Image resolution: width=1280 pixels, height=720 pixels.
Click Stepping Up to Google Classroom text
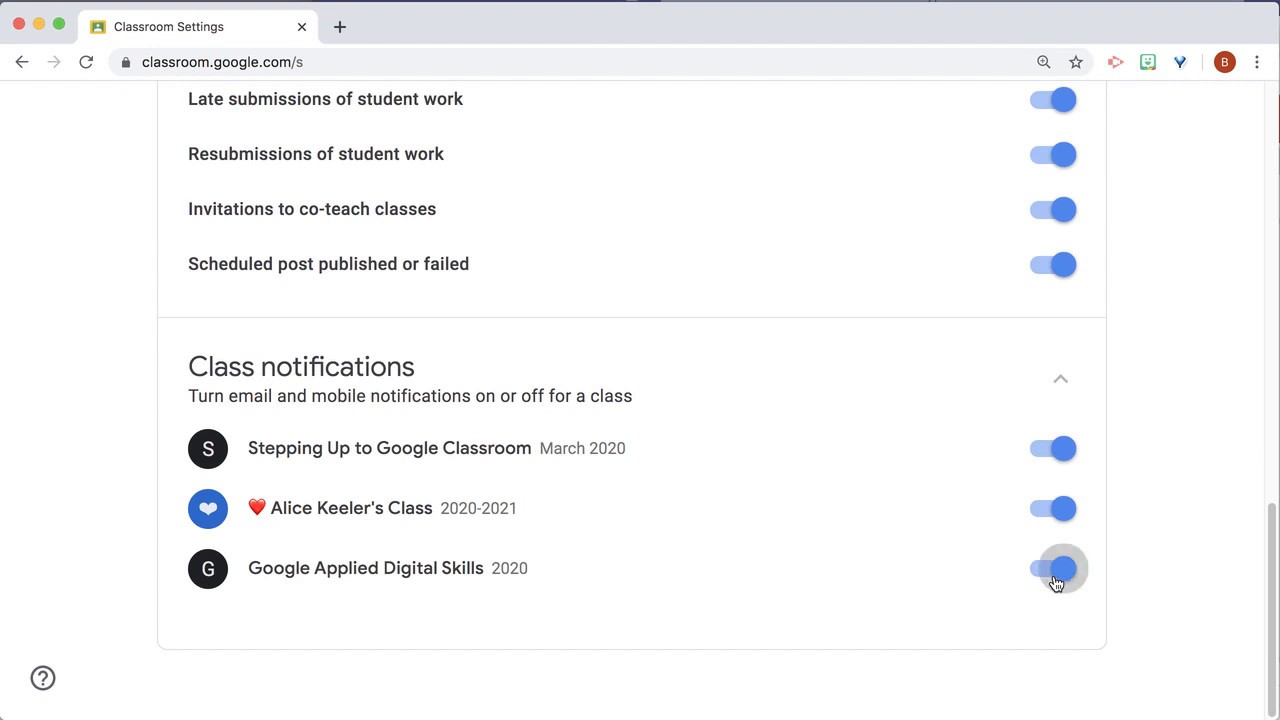click(389, 448)
